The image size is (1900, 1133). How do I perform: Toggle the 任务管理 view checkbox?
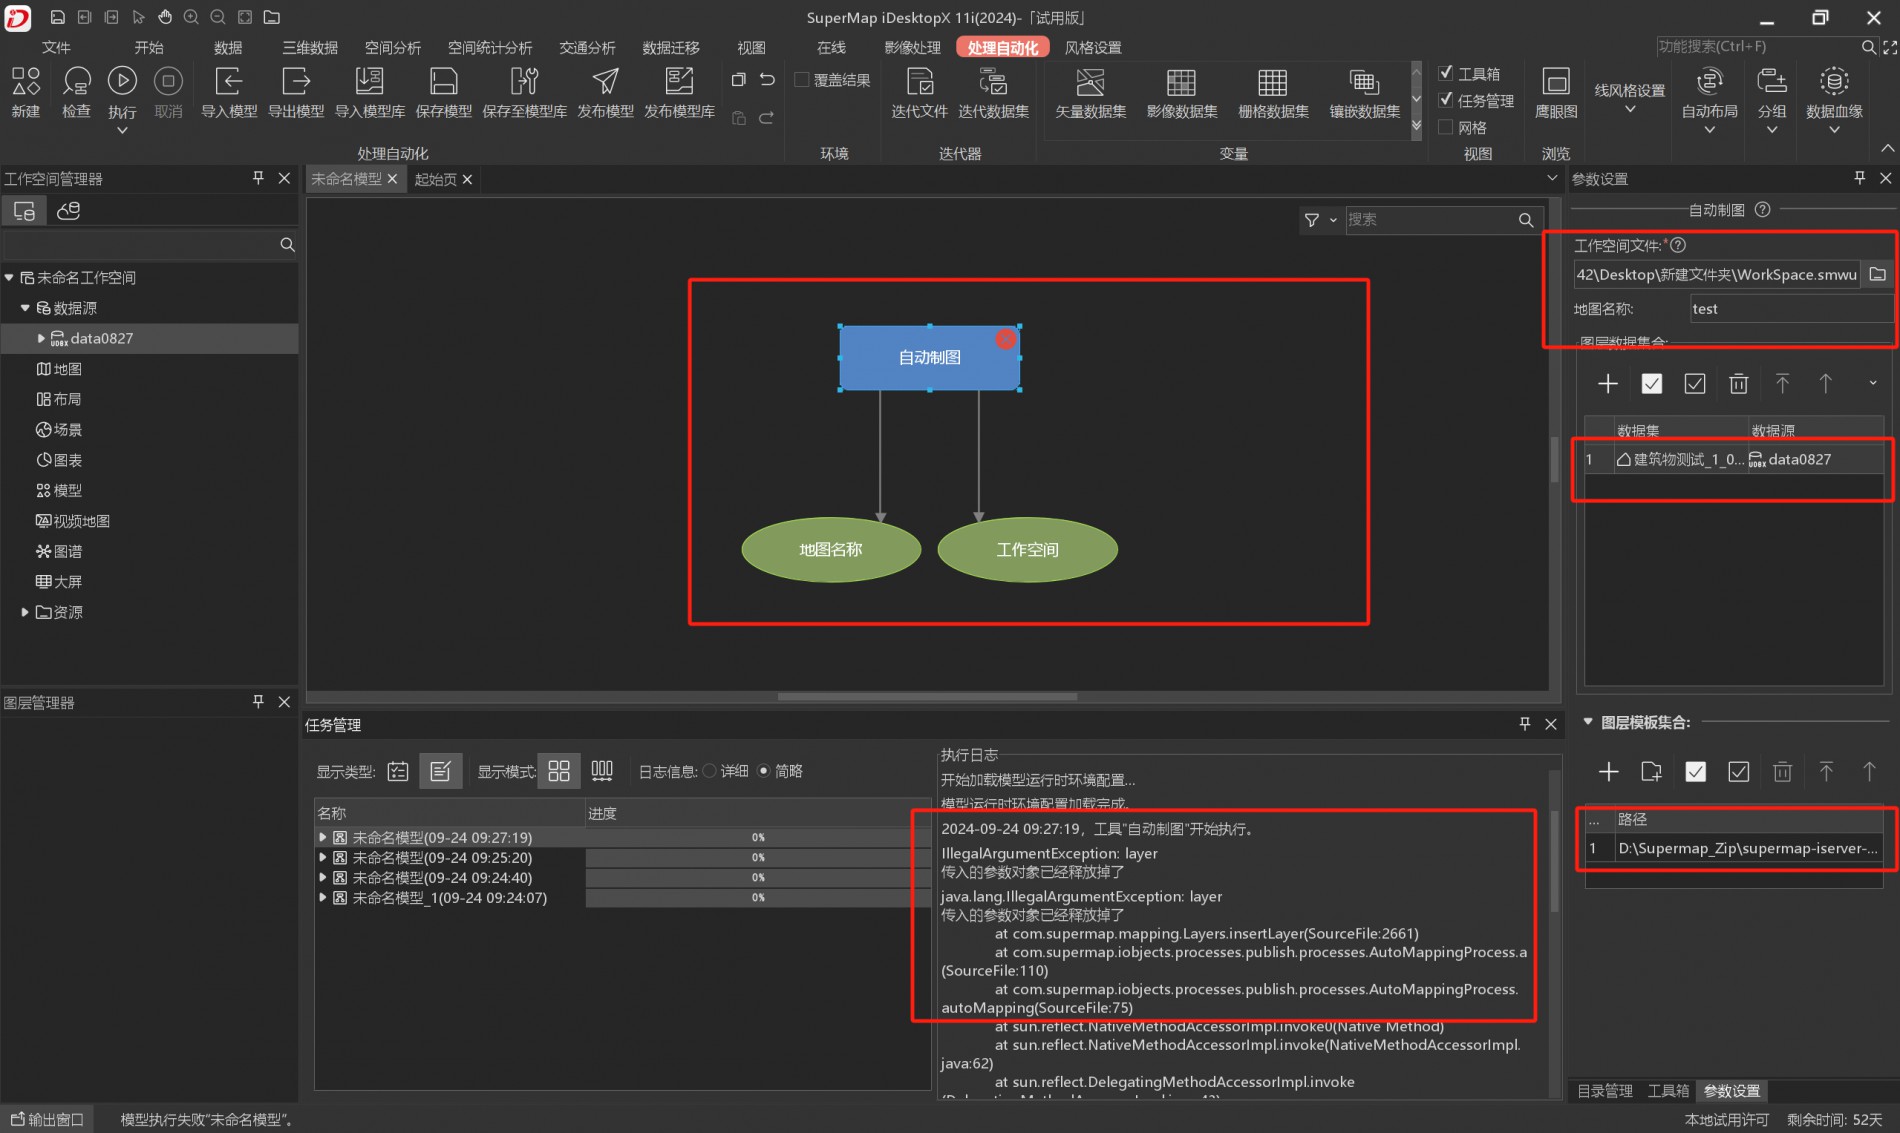(x=1445, y=100)
